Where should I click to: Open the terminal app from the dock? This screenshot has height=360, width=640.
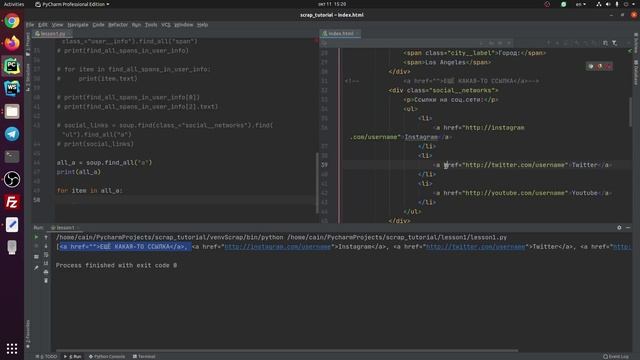[12, 156]
